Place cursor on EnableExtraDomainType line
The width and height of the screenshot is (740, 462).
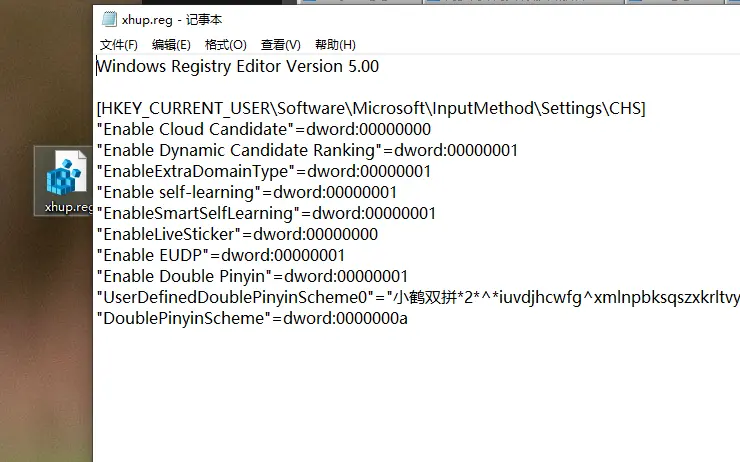[263, 171]
